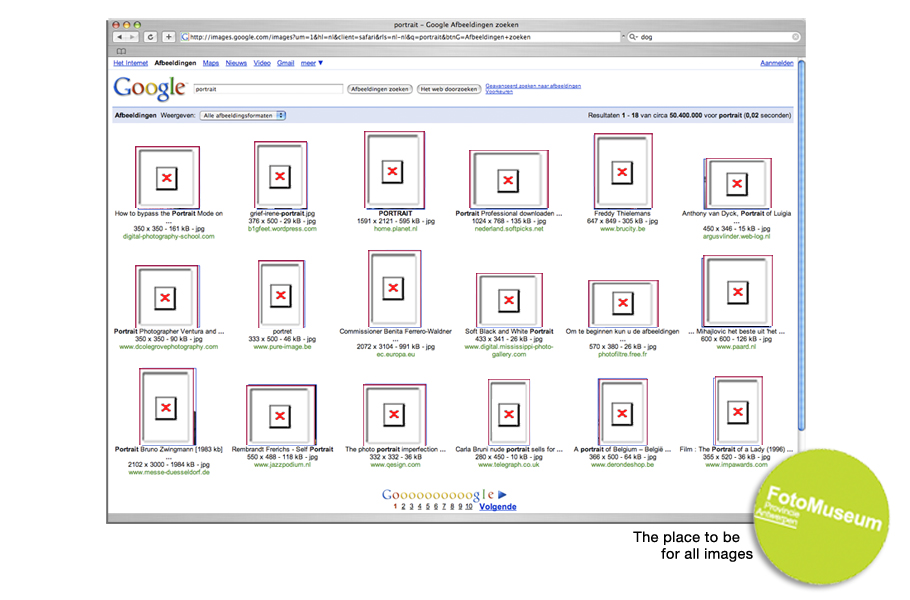Viewport: 910px width, 600px height.
Task: Click the green FotoMuseum badge
Action: (x=822, y=516)
